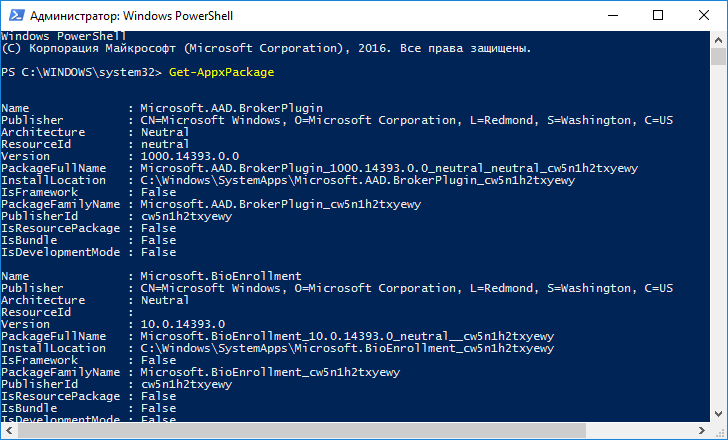This screenshot has height=440, width=728.
Task: Click version value 10.0.14393.0
Action: click(x=181, y=324)
